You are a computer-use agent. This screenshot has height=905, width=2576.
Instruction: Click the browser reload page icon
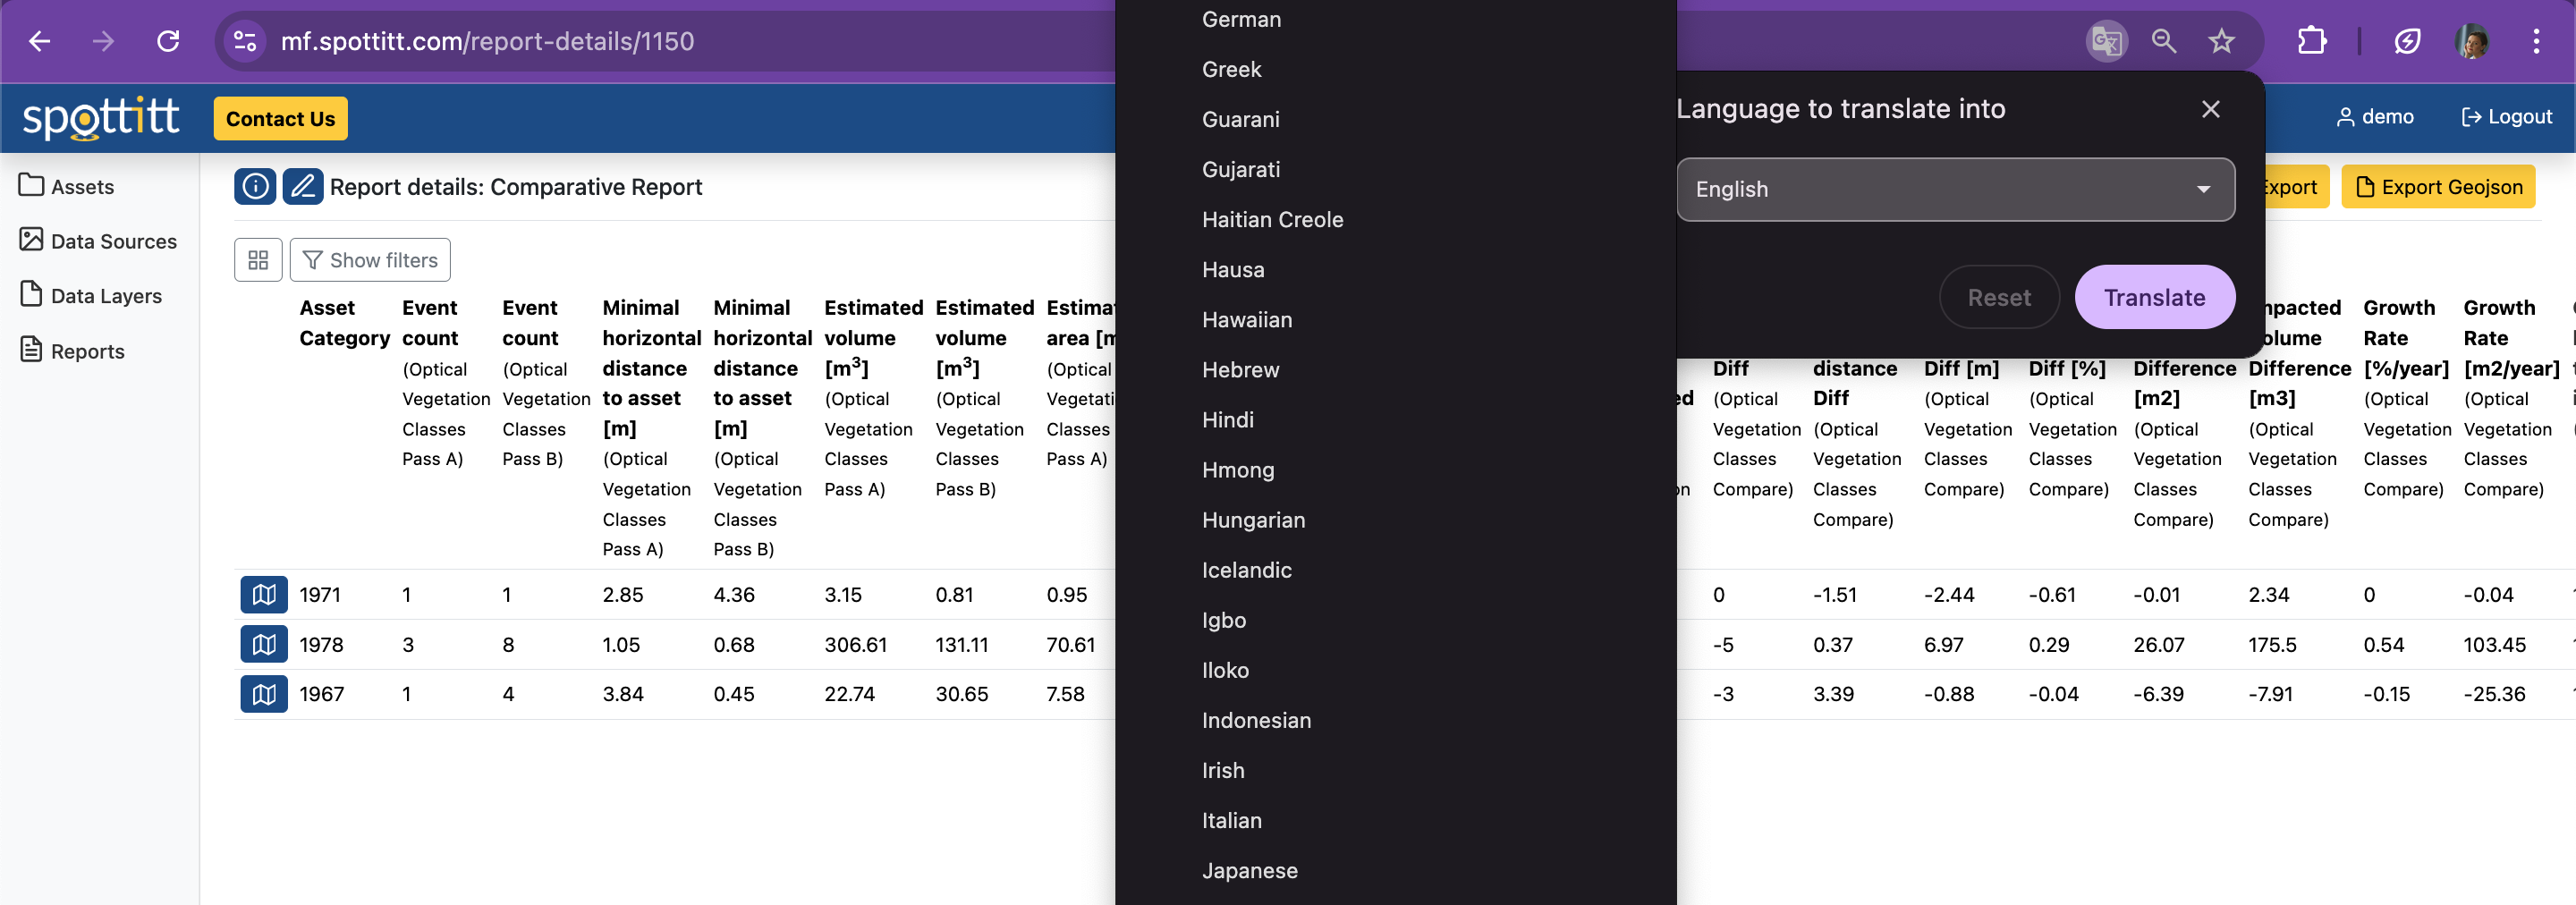[x=168, y=41]
